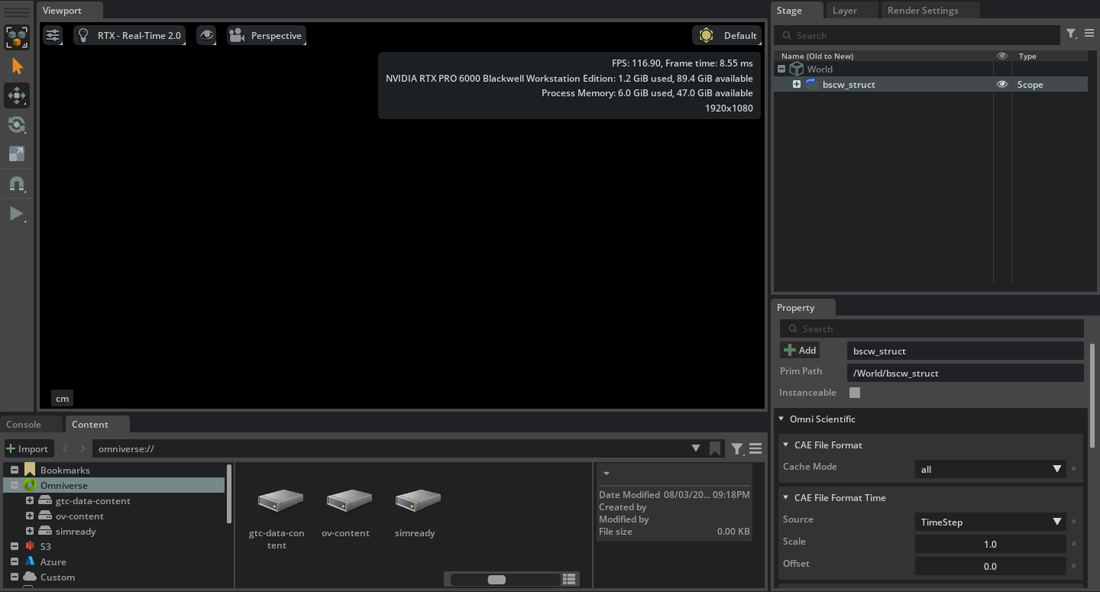Expand the bscw_struct prim

(x=797, y=84)
